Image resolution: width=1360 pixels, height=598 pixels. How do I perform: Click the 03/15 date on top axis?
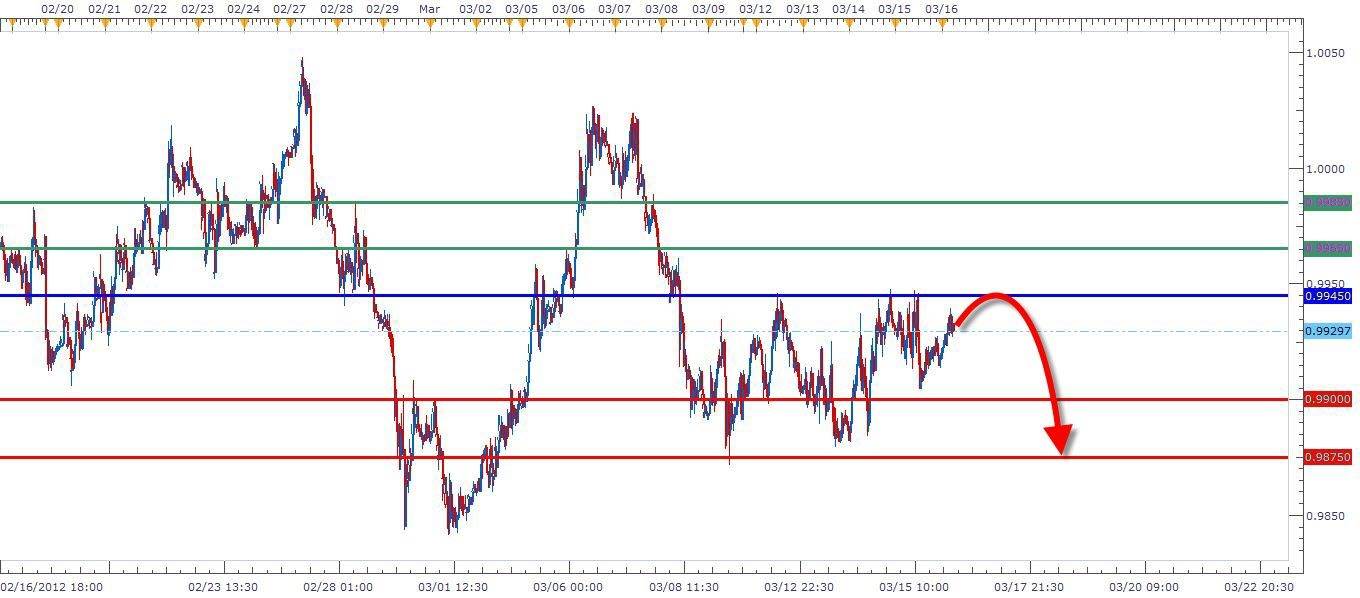tap(894, 8)
